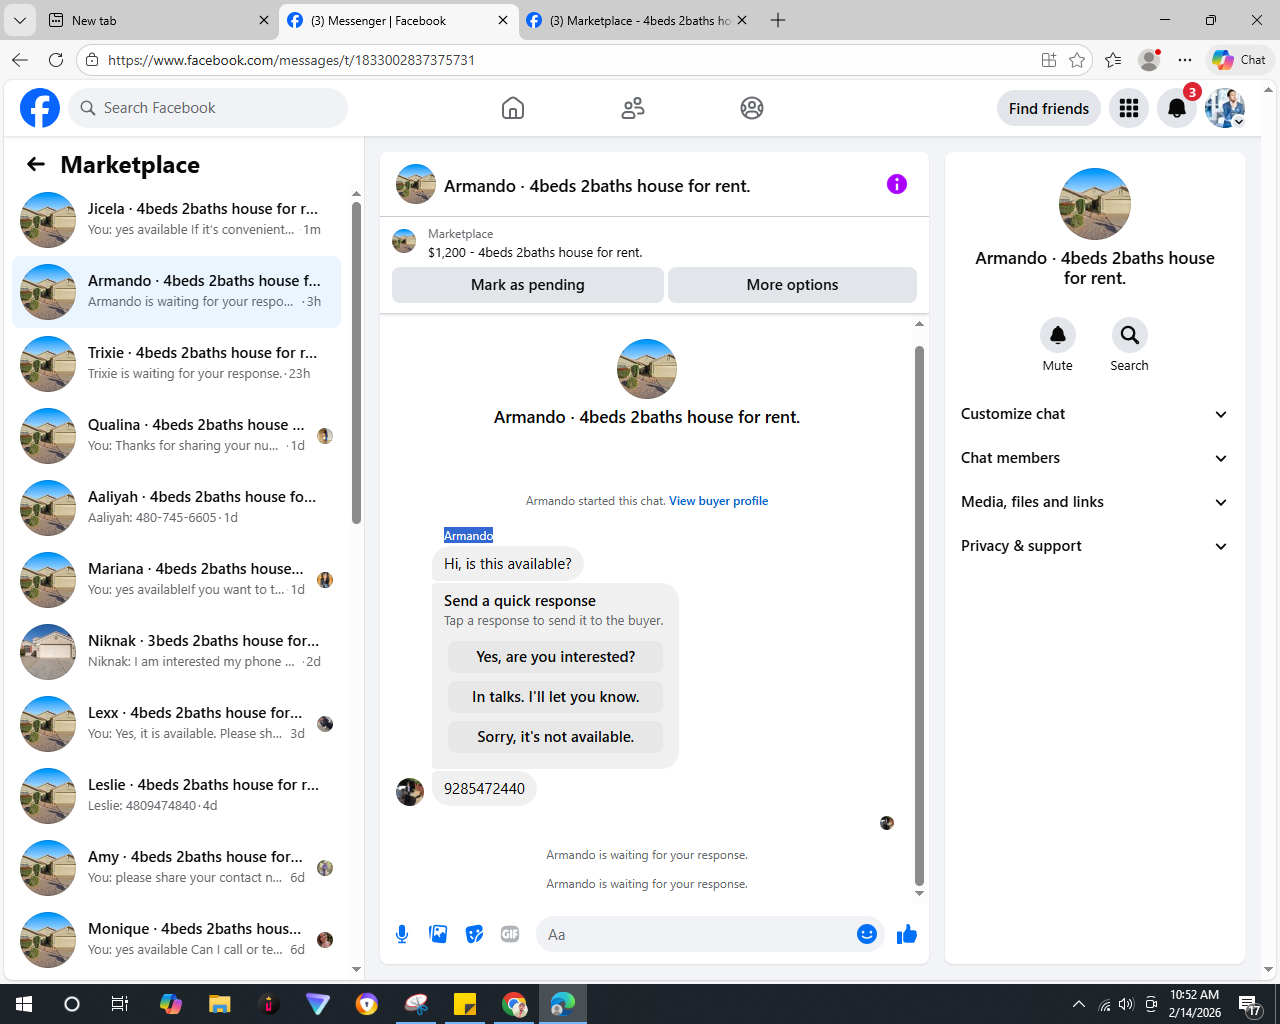Send quick response Yes, are you interested?

tap(555, 657)
